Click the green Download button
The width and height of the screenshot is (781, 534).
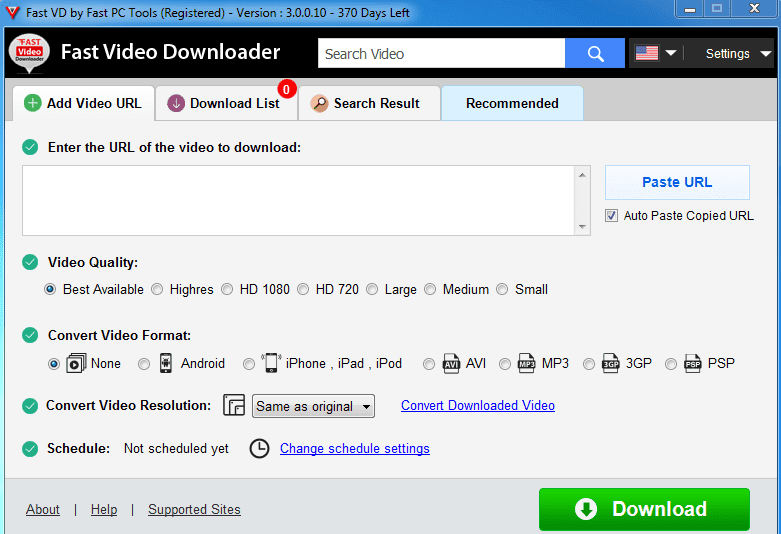coord(644,509)
